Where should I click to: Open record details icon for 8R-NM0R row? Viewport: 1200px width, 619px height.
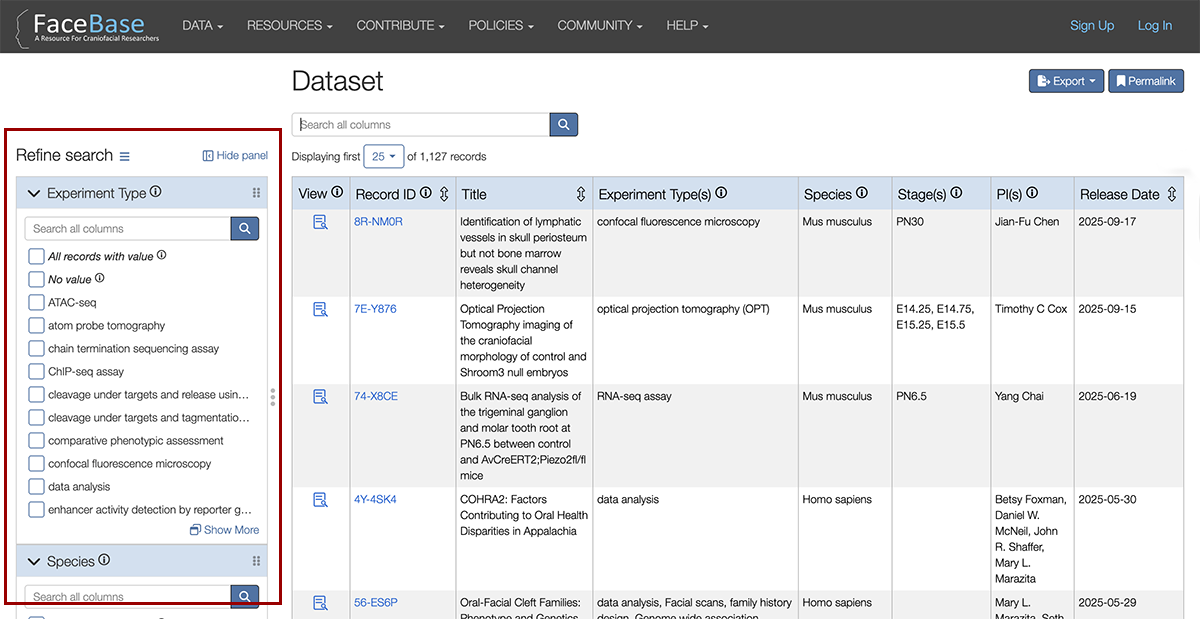[320, 221]
